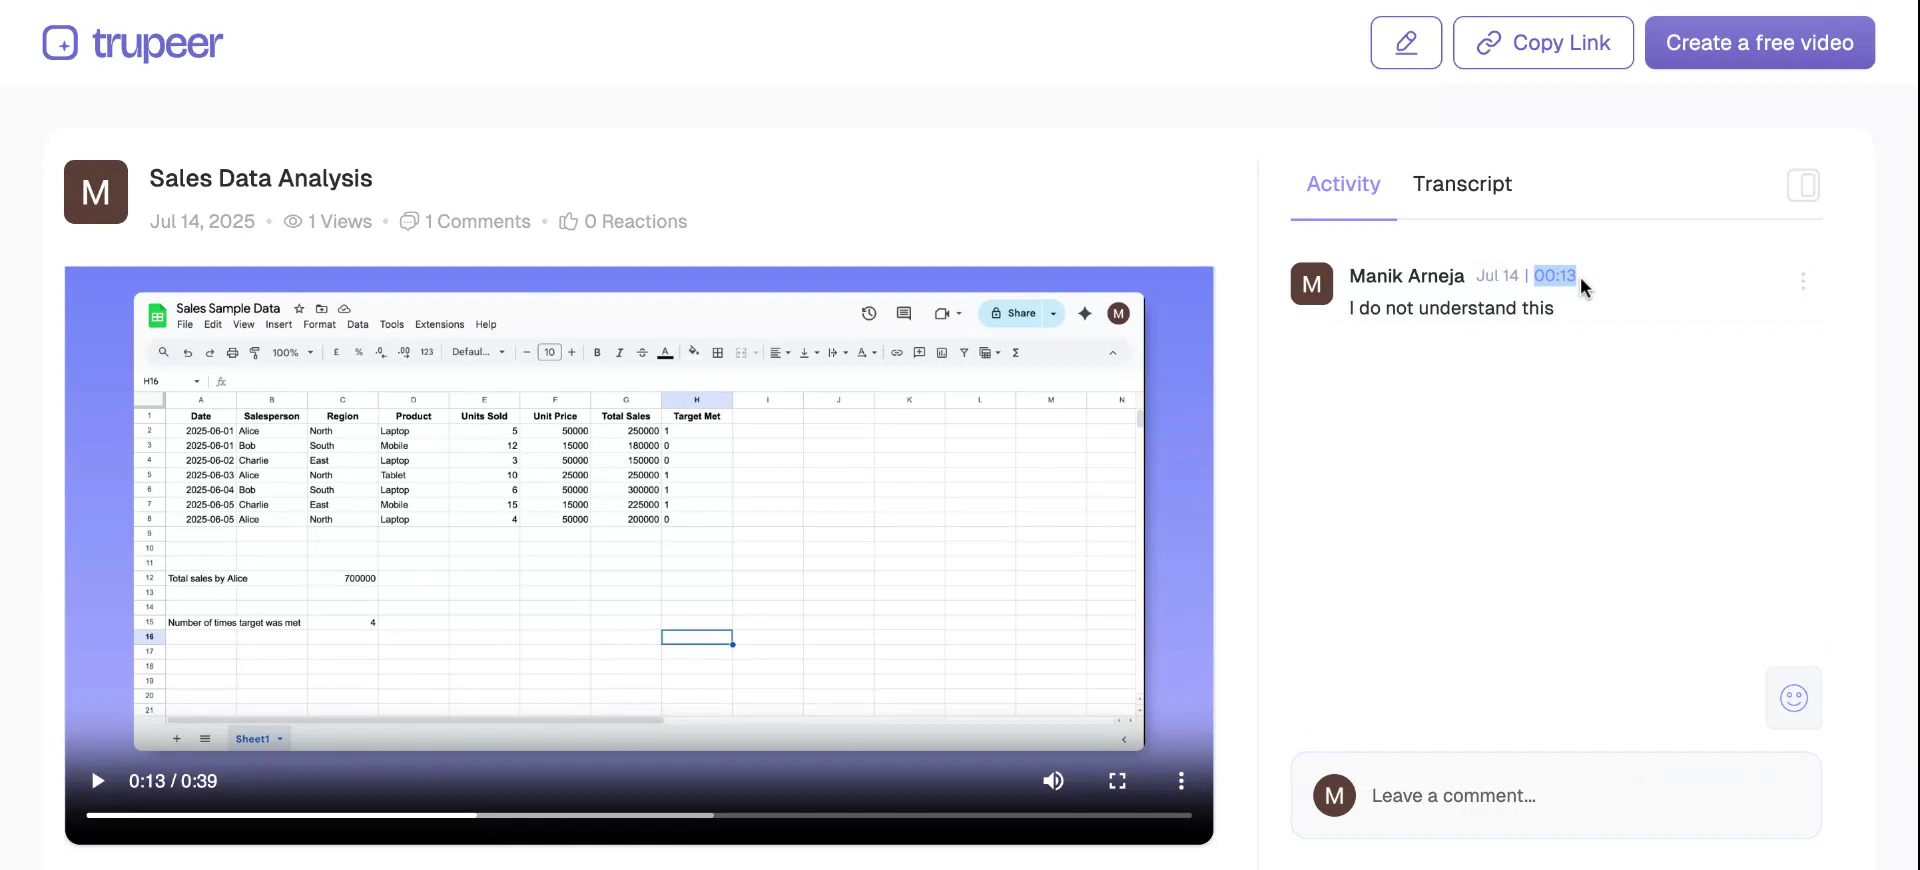1920x870 pixels.
Task: Expand the arrow next to Share
Action: click(x=1054, y=313)
